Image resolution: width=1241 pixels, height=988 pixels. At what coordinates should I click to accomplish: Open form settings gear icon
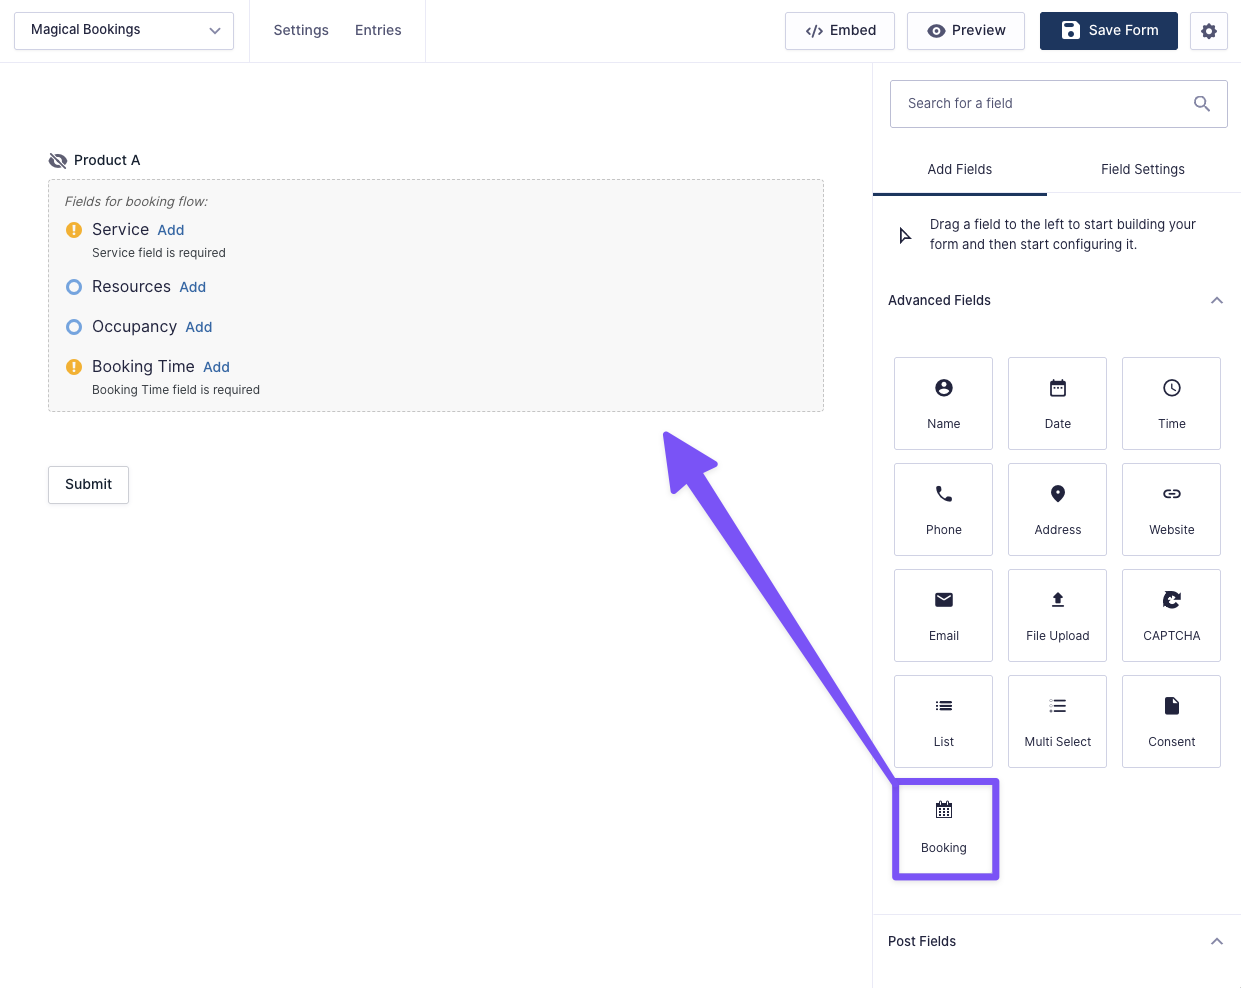click(1208, 31)
